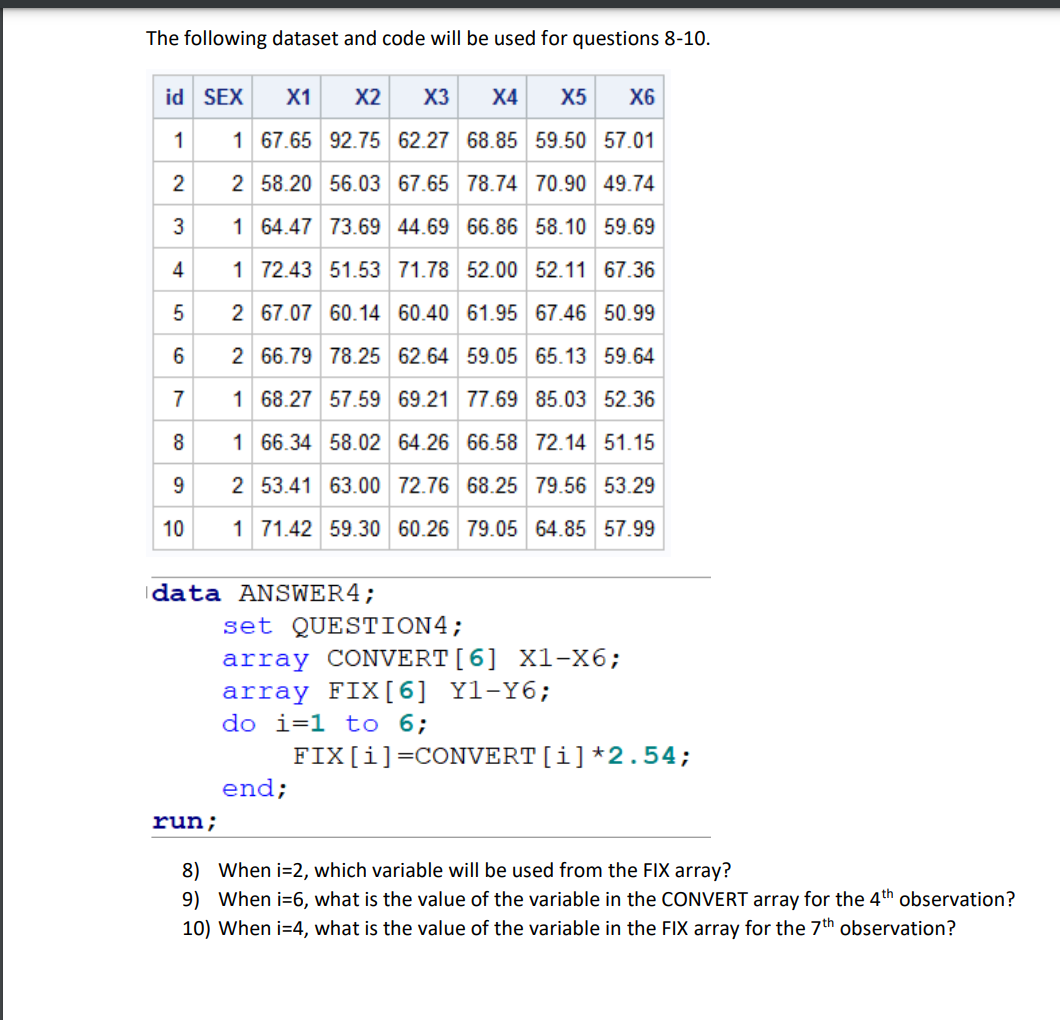Select the X4 column header
1060x1020 pixels.
point(501,97)
